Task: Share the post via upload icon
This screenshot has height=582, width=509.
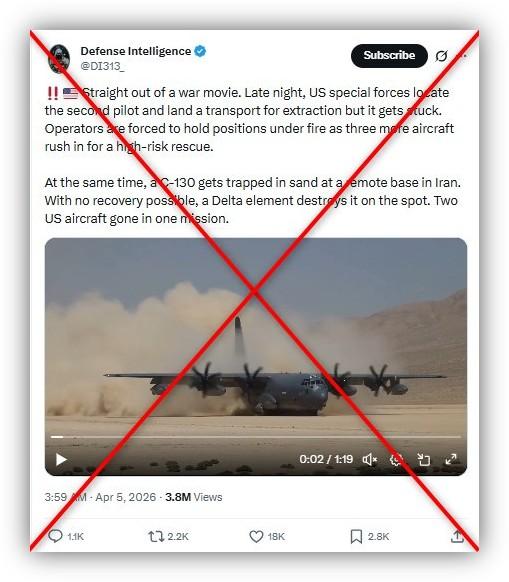Action: click(x=457, y=536)
